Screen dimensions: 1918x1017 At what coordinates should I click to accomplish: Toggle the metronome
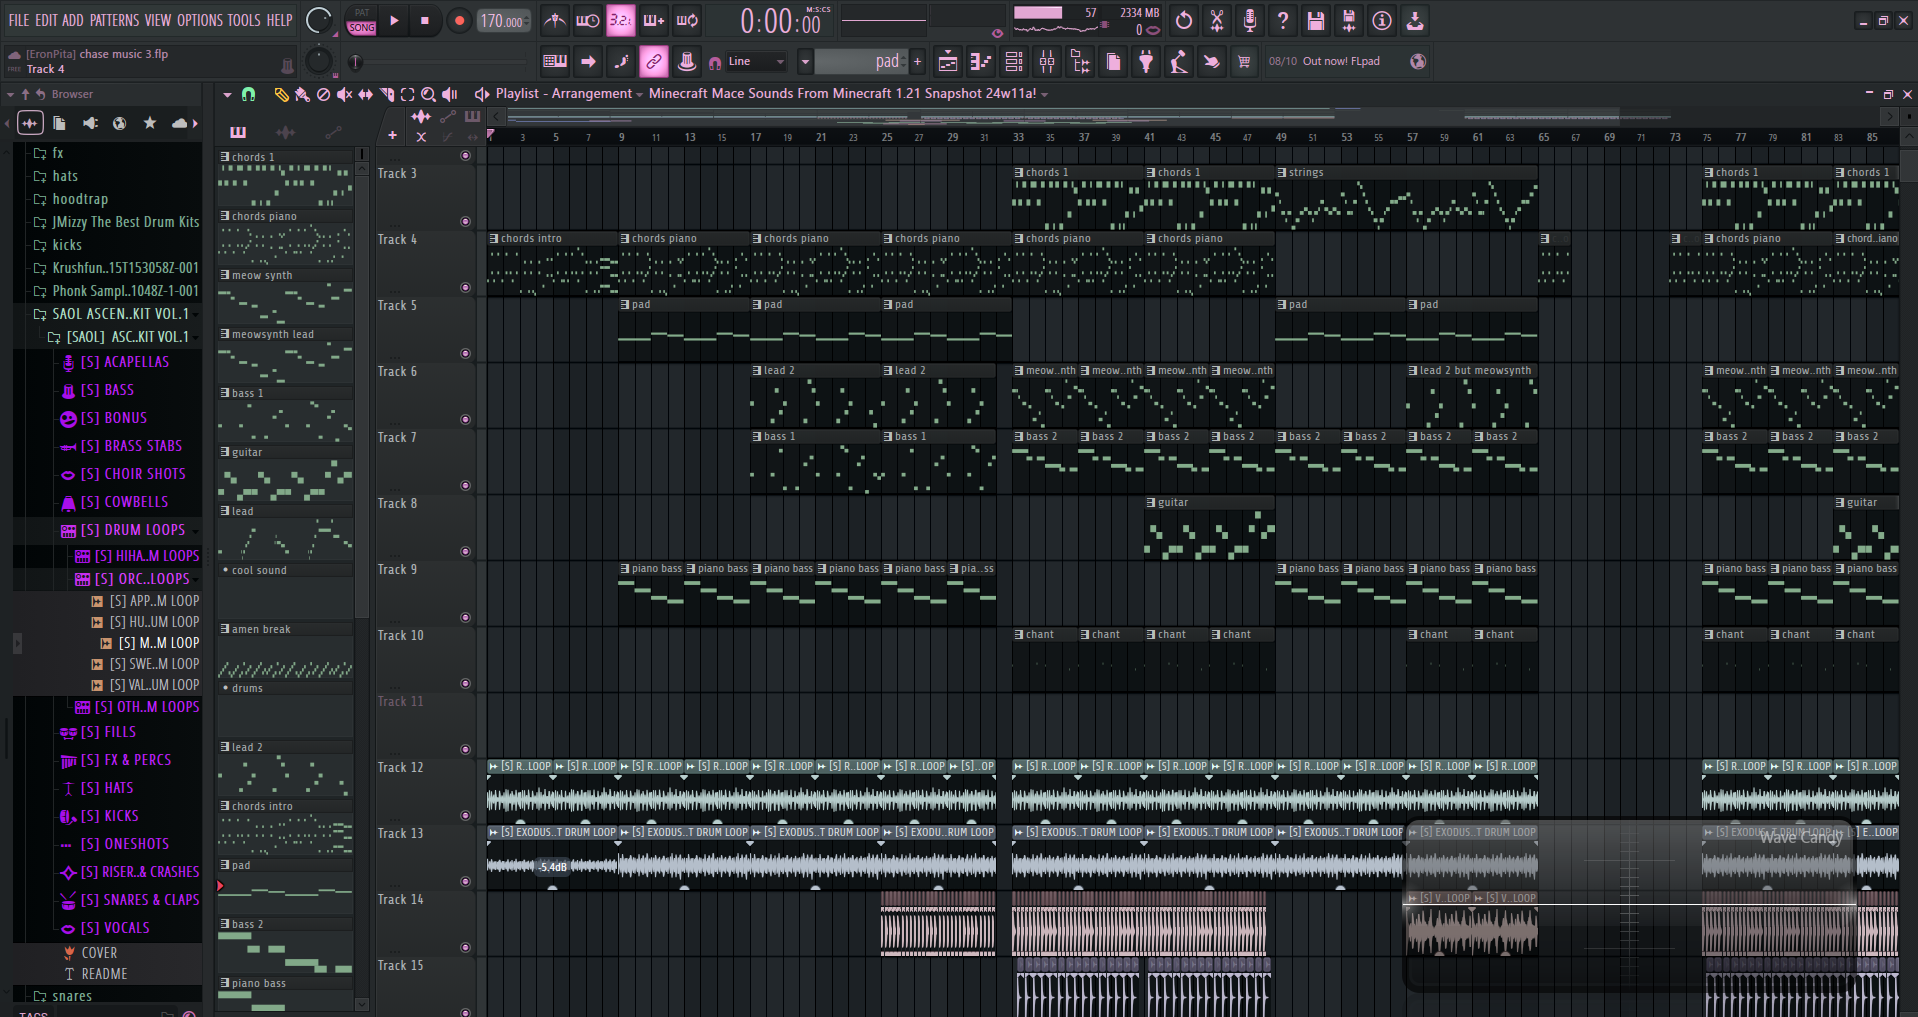554,20
